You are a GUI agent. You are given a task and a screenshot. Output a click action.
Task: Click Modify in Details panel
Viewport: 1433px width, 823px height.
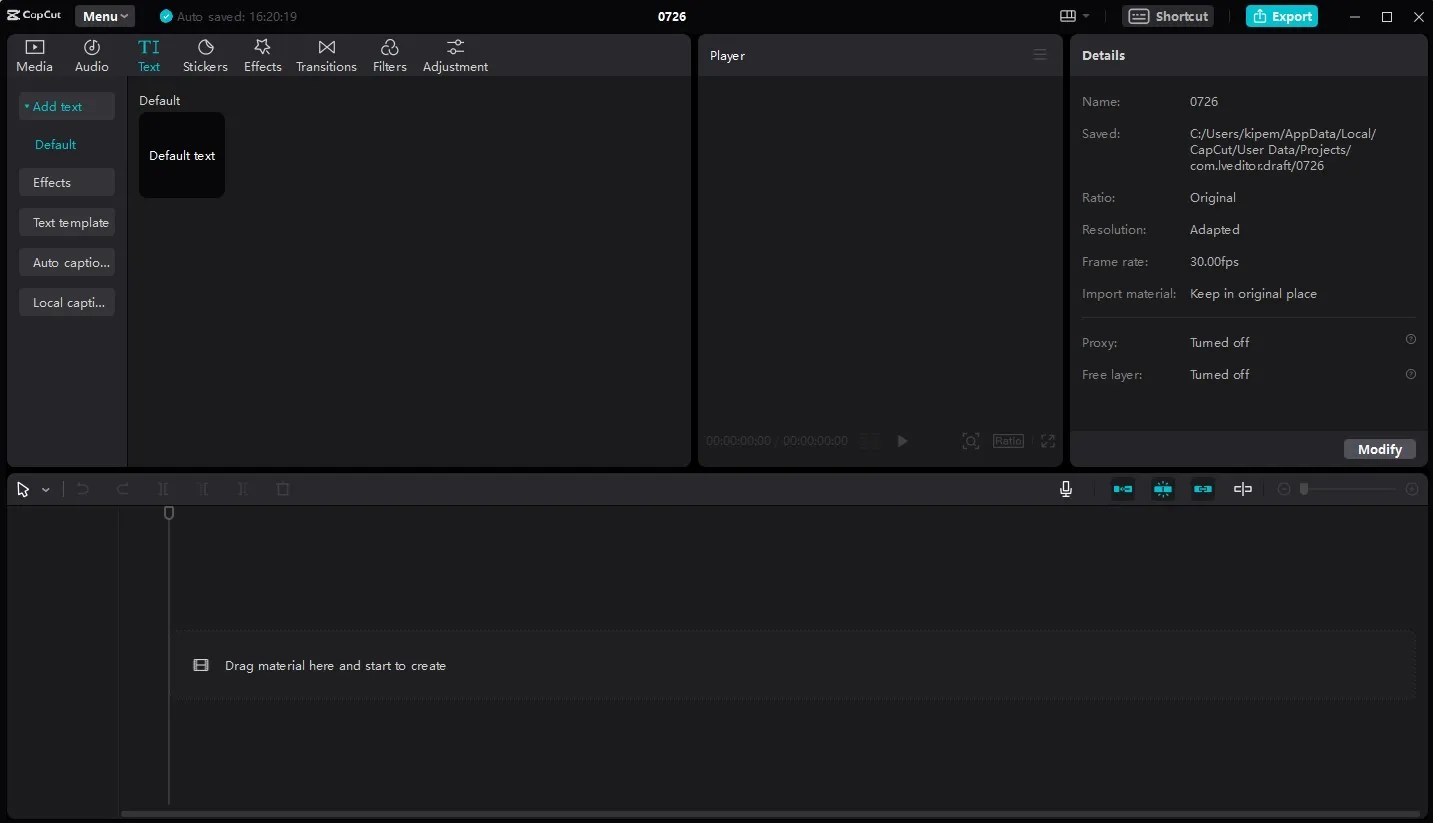(x=1380, y=449)
